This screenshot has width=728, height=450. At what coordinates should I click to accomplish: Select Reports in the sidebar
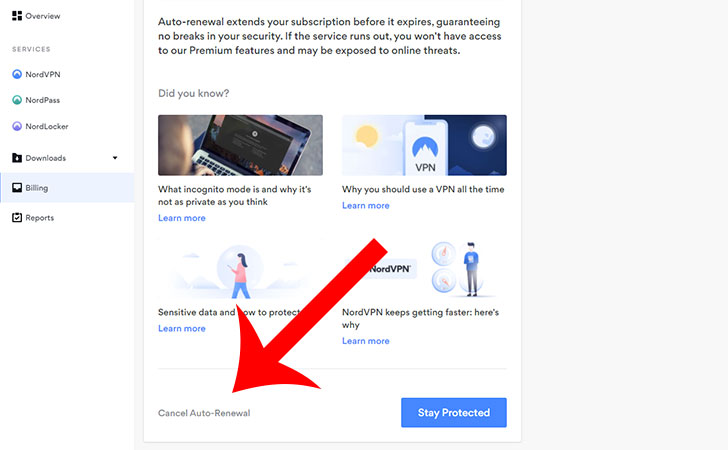[33, 217]
